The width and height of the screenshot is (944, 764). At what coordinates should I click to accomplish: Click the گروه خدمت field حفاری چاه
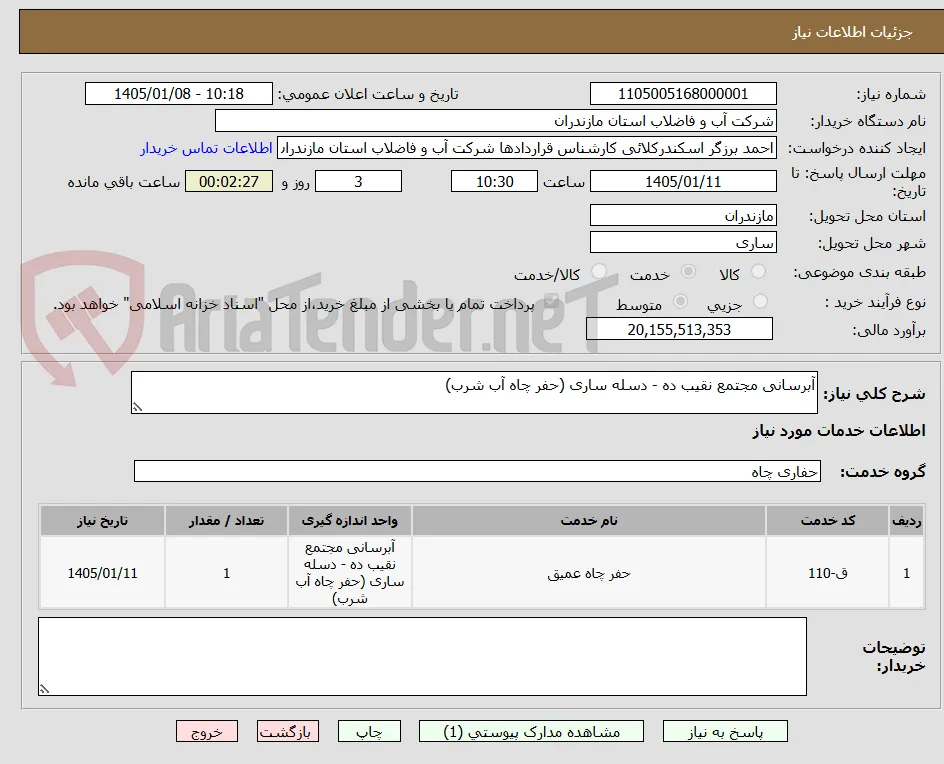coord(477,471)
